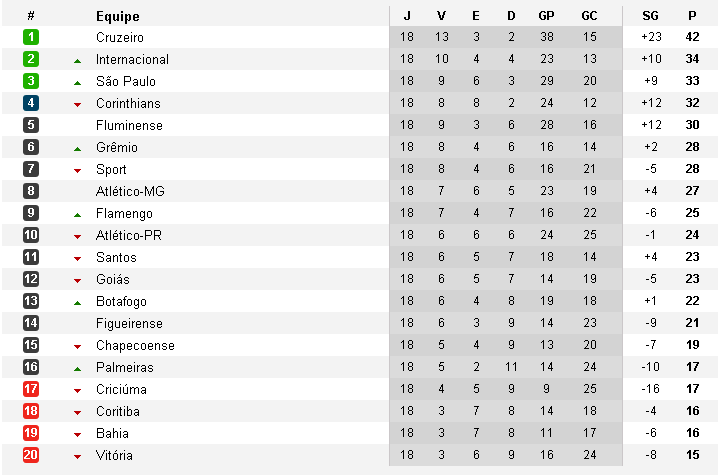Click the red down arrow beside Corinthians
Screen dimensions: 718x475
77,104
